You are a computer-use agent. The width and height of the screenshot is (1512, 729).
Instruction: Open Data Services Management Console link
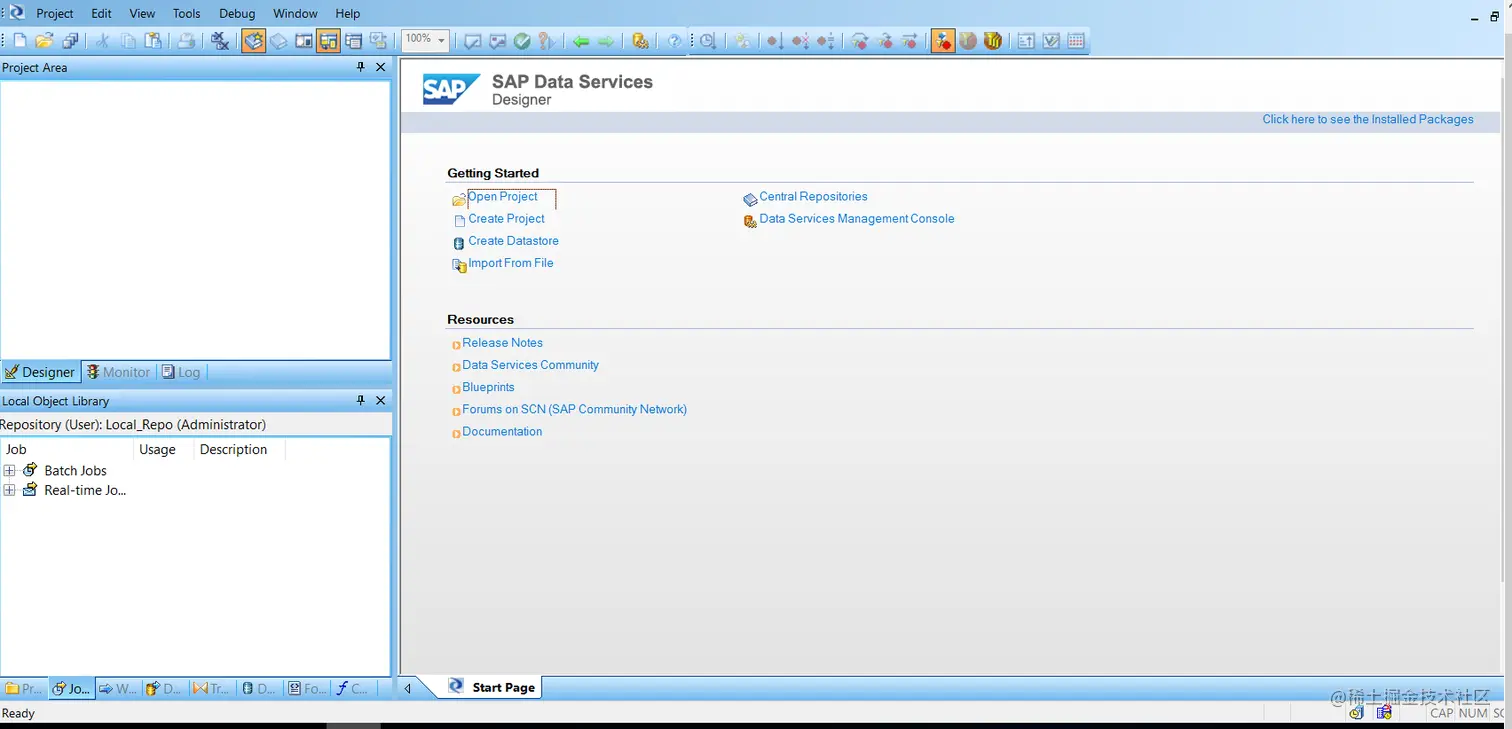point(857,219)
